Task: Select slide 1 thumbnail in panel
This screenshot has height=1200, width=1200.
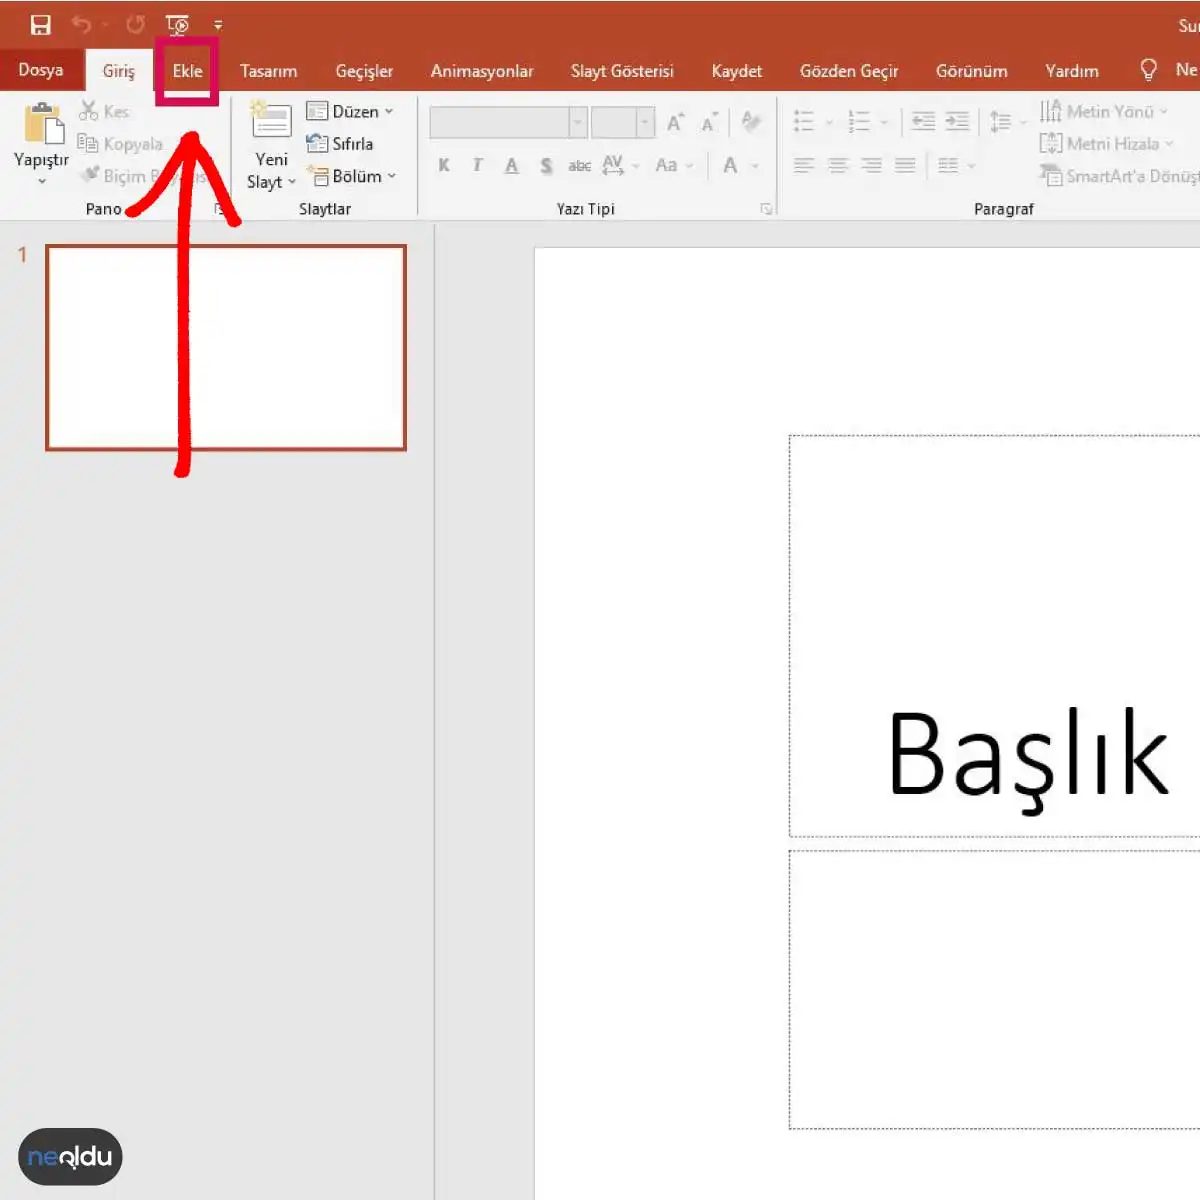Action: coord(226,348)
